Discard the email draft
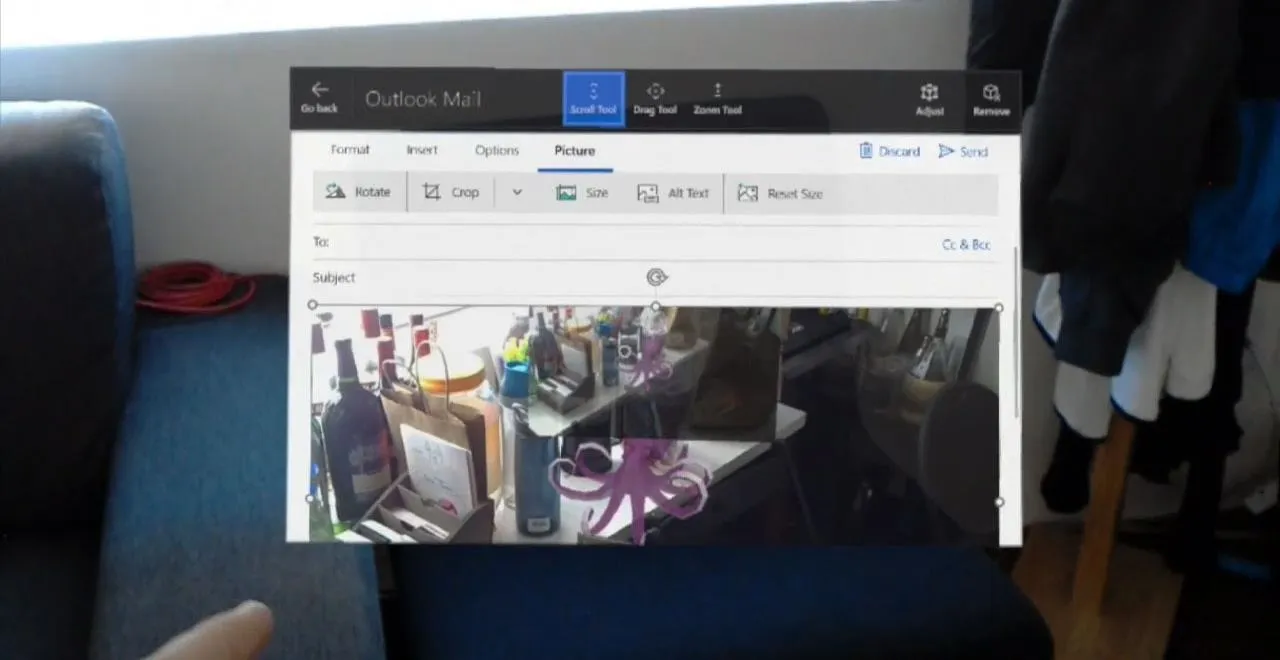1280x660 pixels. point(889,151)
